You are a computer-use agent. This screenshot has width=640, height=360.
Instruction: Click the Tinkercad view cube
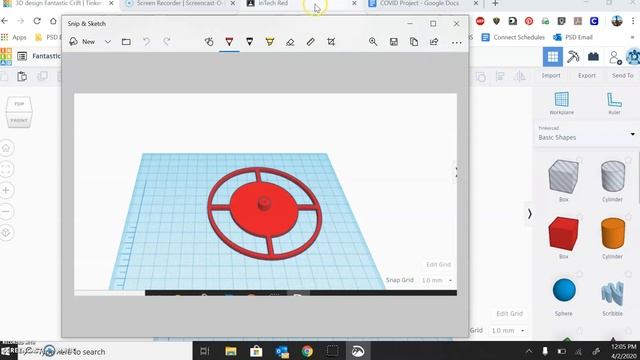click(18, 112)
